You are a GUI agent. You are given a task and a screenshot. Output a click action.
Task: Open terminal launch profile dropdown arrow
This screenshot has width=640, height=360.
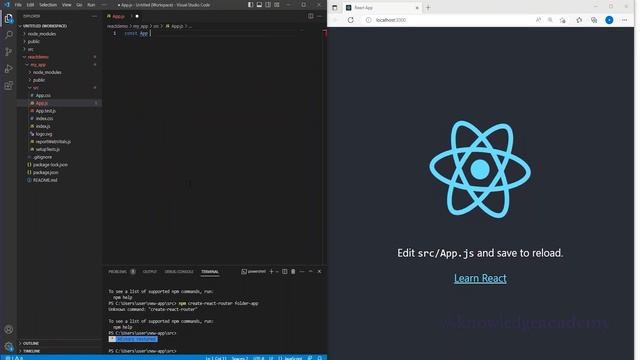click(x=277, y=271)
